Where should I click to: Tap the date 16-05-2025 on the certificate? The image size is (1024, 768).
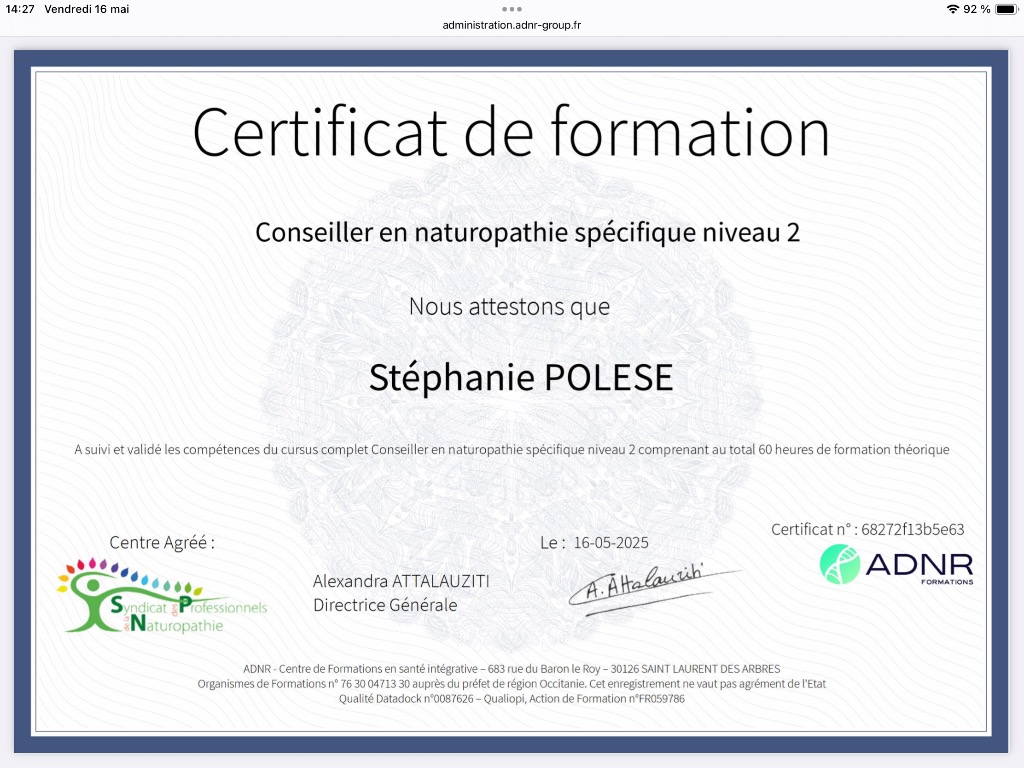click(x=610, y=542)
